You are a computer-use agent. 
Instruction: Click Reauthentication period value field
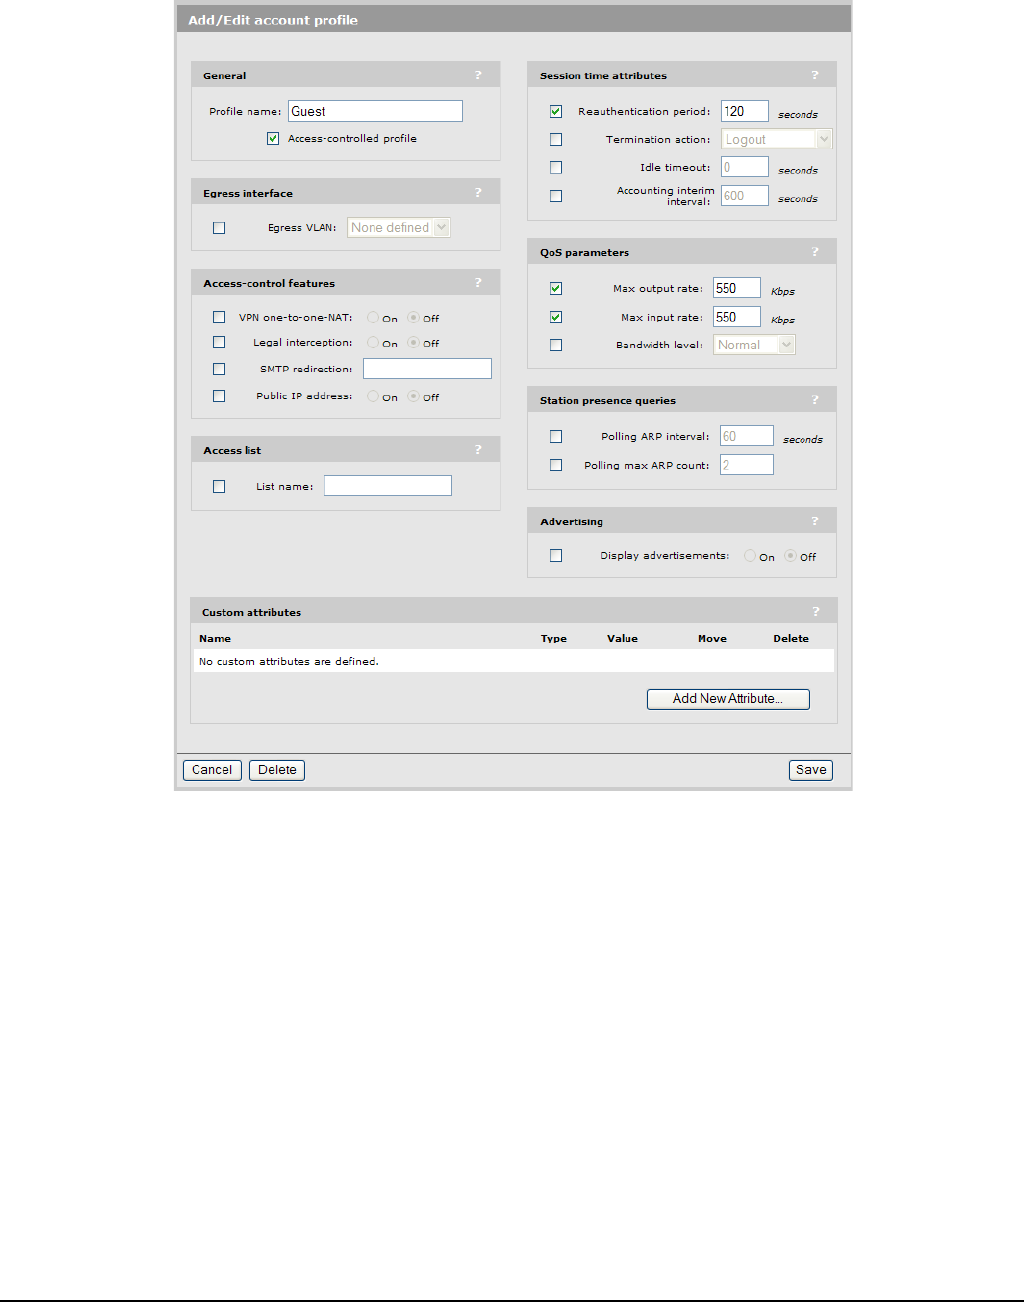click(x=745, y=111)
